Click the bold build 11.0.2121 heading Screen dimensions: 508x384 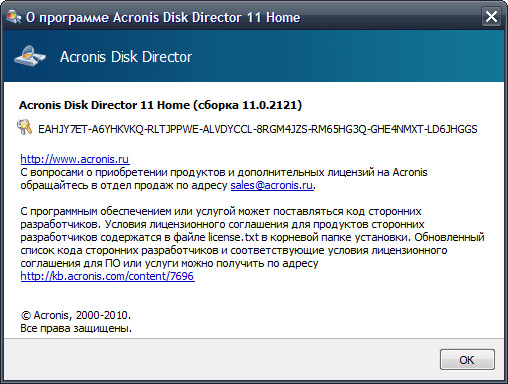click(x=160, y=105)
